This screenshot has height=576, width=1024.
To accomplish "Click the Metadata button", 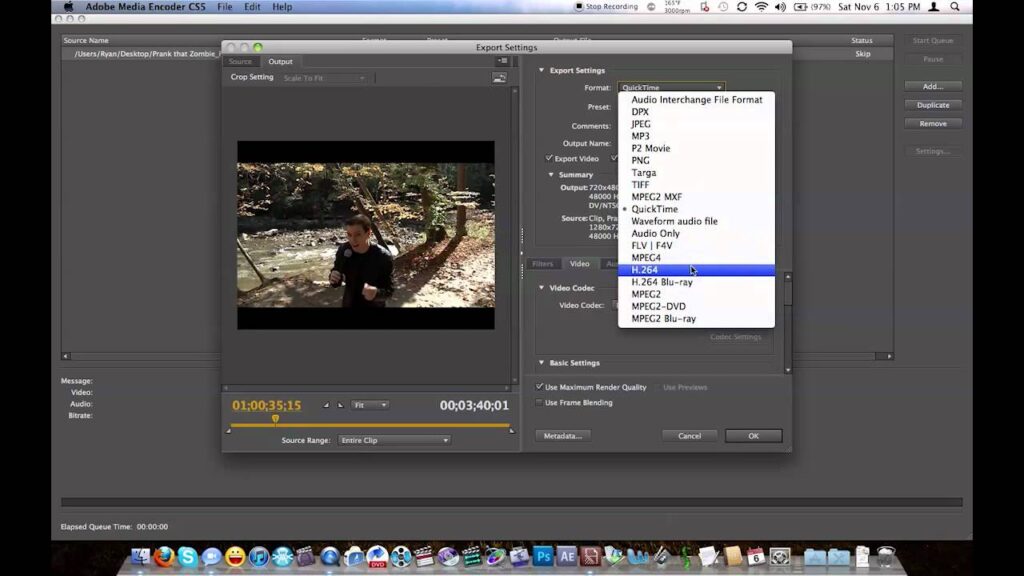I will pyautogui.click(x=565, y=435).
